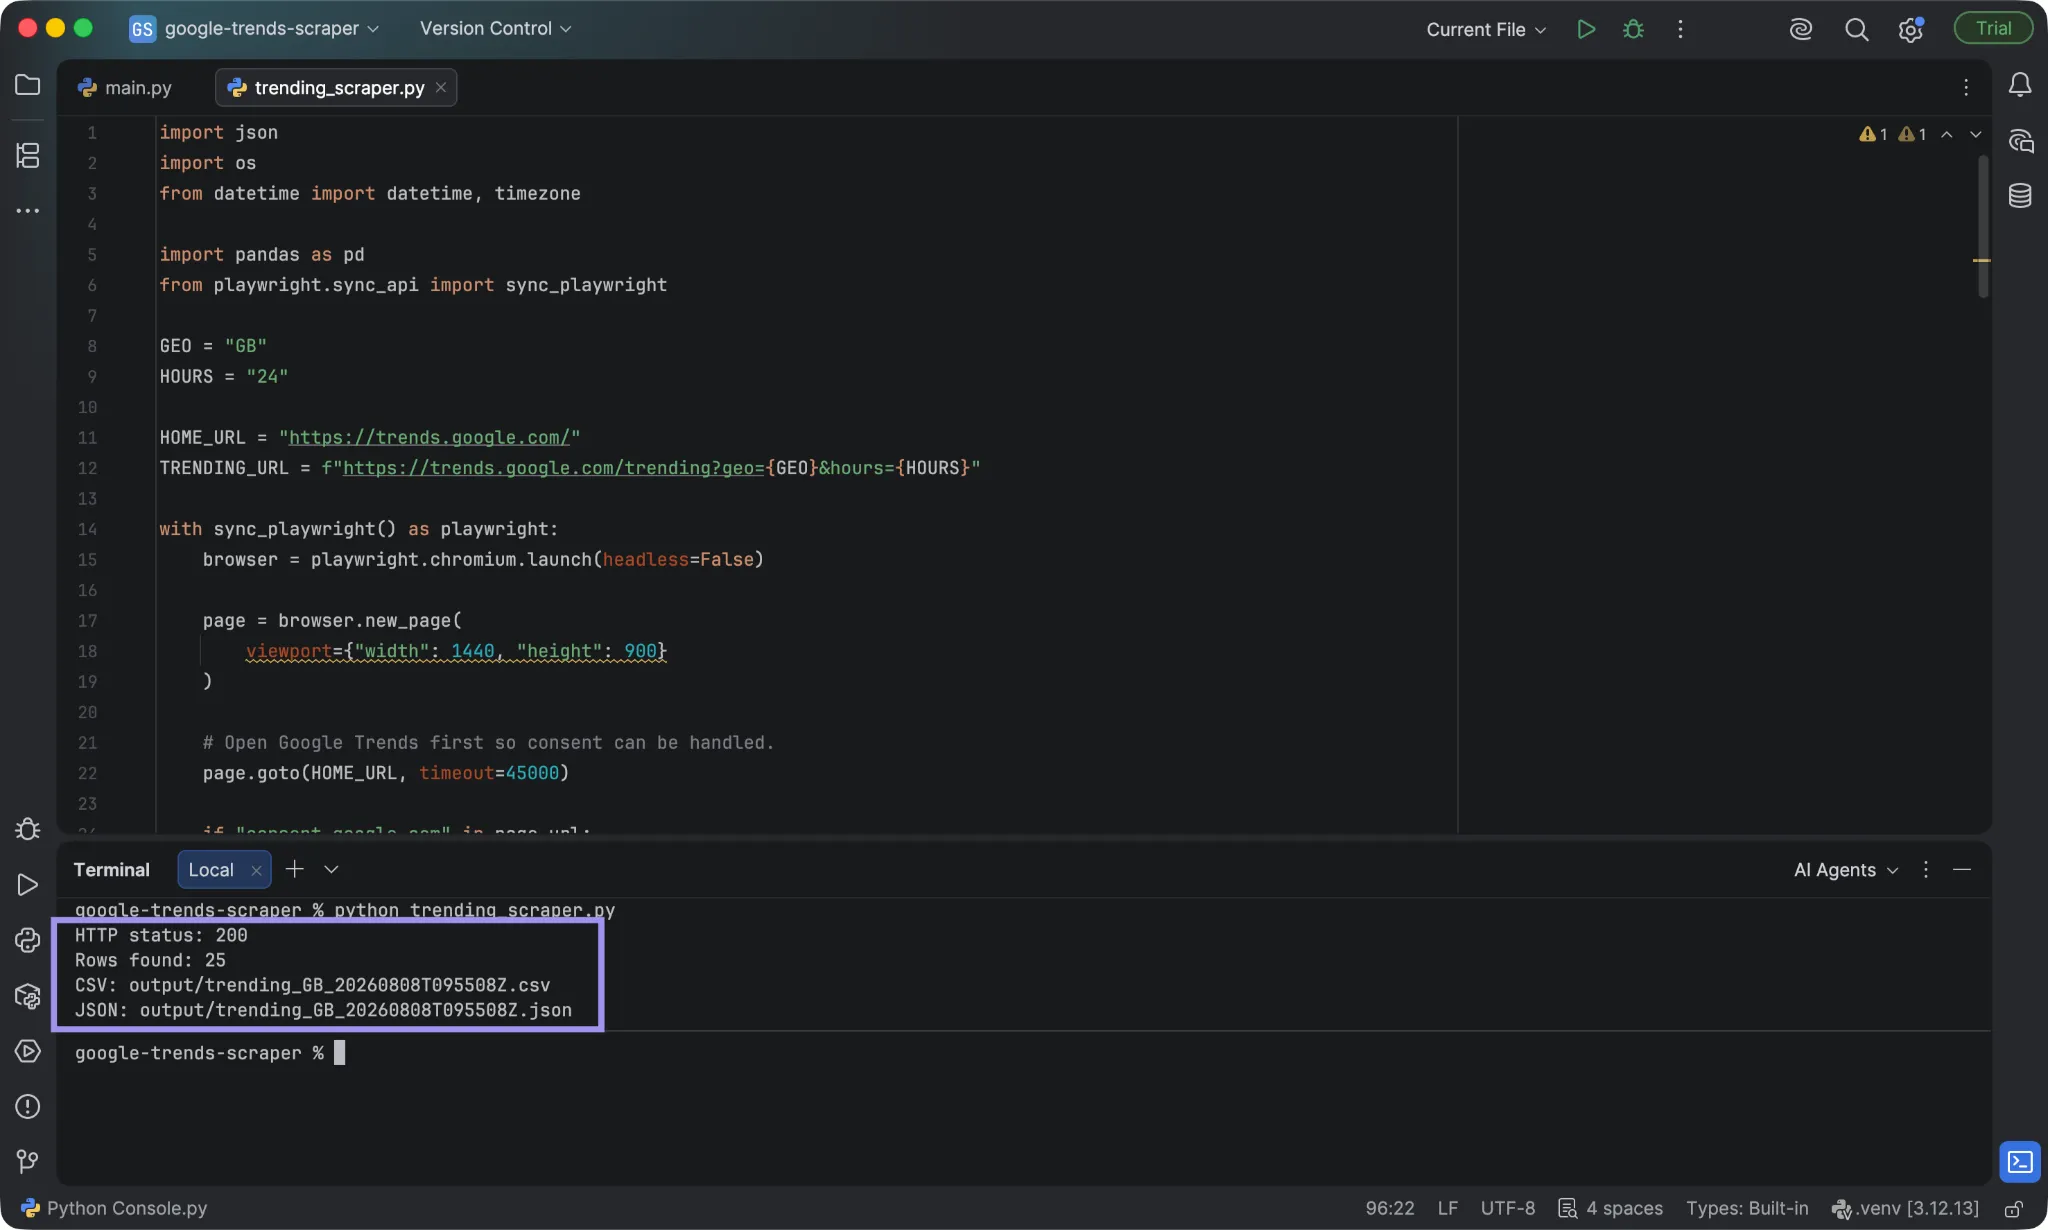Toggle read-only lock in status bar

tap(2015, 1209)
